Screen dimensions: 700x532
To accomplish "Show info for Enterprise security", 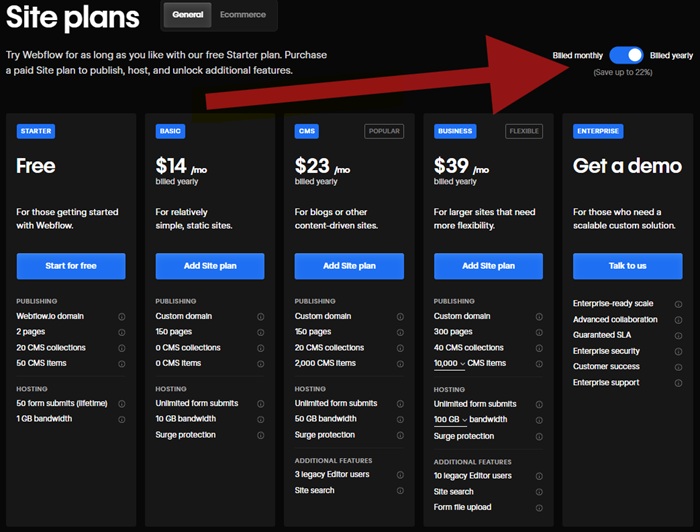I will (679, 352).
